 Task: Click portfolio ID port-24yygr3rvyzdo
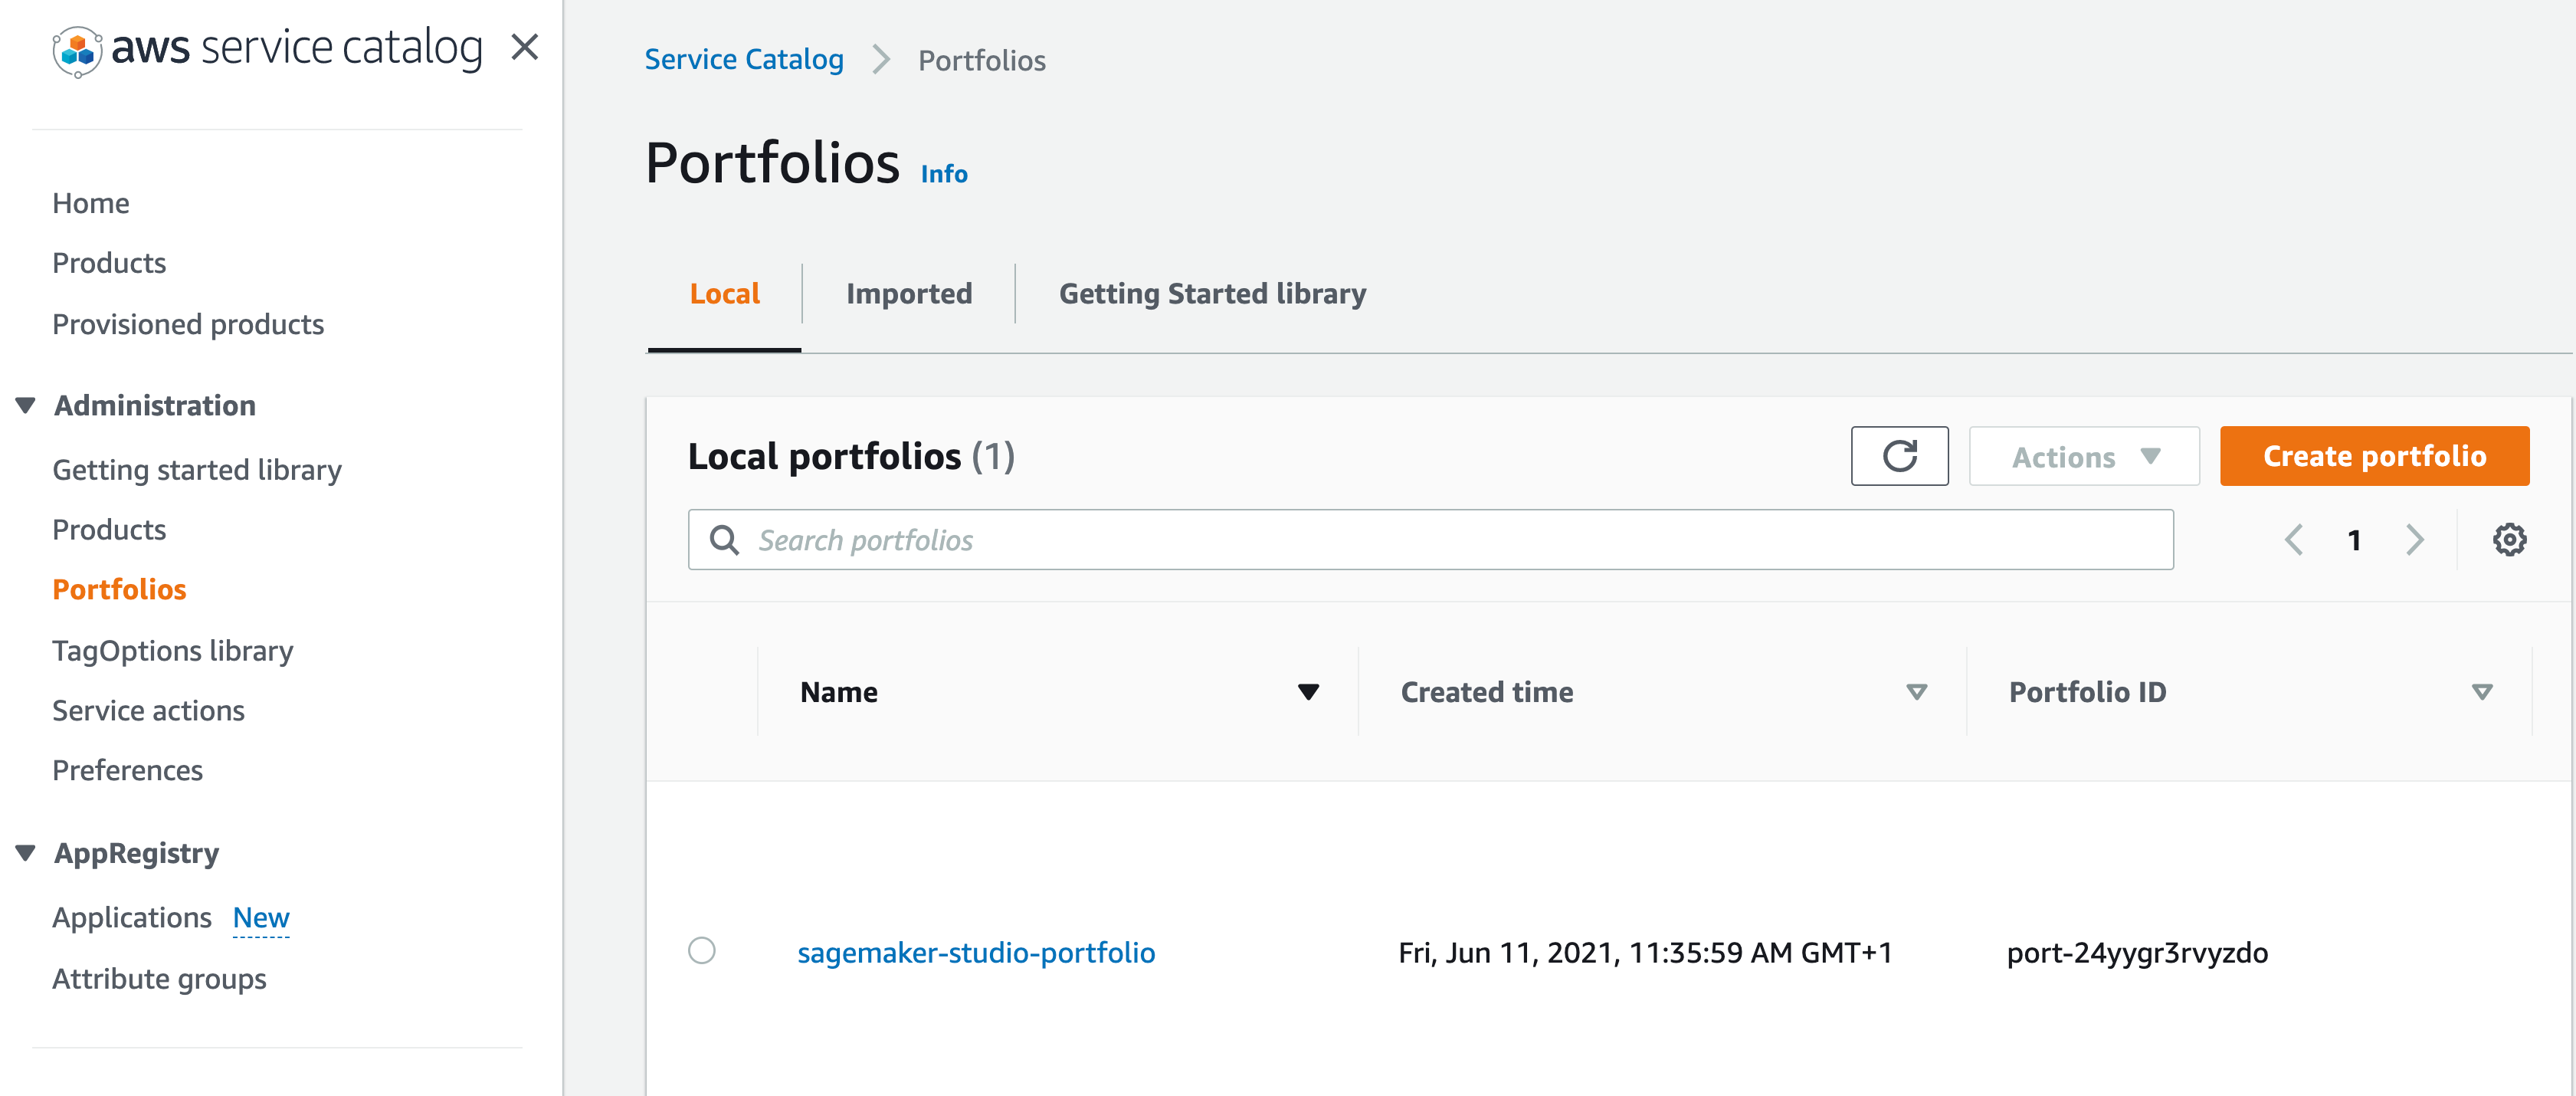[x=2137, y=953]
